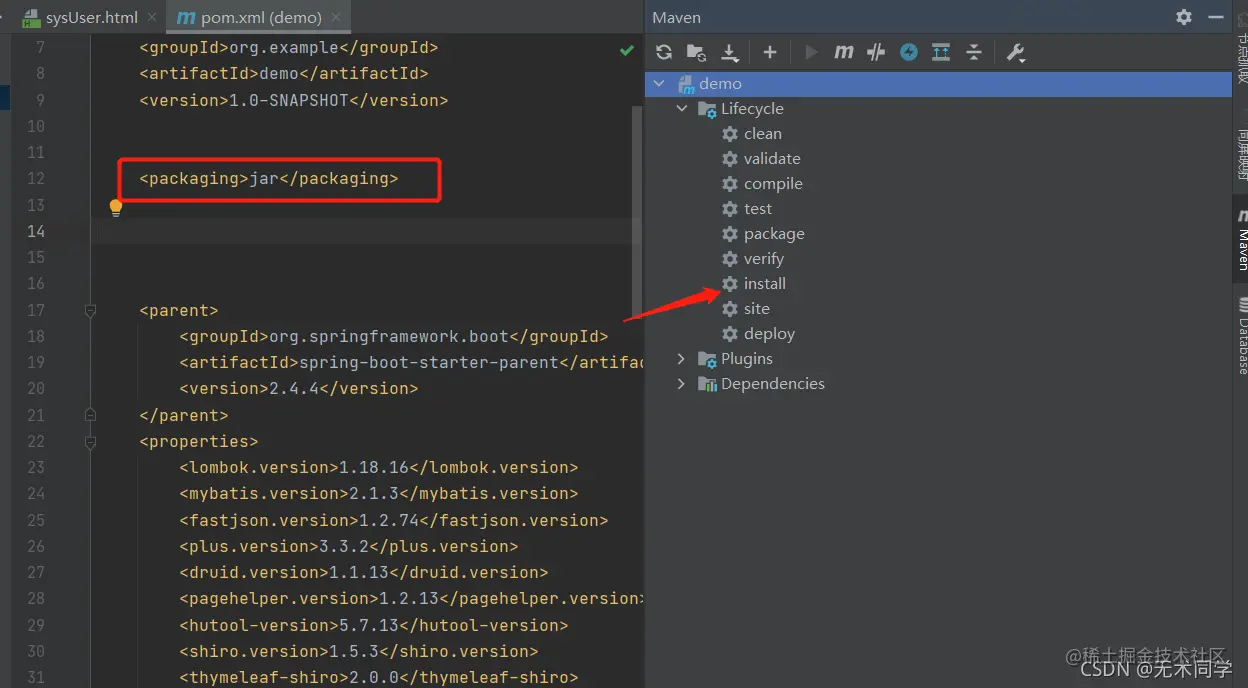Image resolution: width=1248 pixels, height=688 pixels.
Task: Open Maven side tool window tab
Action: pos(1241,240)
